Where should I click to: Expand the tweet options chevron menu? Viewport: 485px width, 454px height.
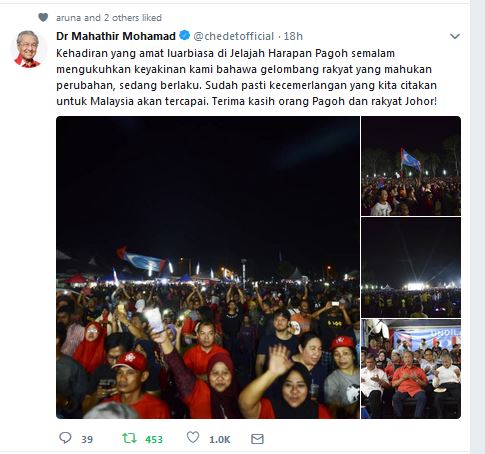[x=455, y=36]
